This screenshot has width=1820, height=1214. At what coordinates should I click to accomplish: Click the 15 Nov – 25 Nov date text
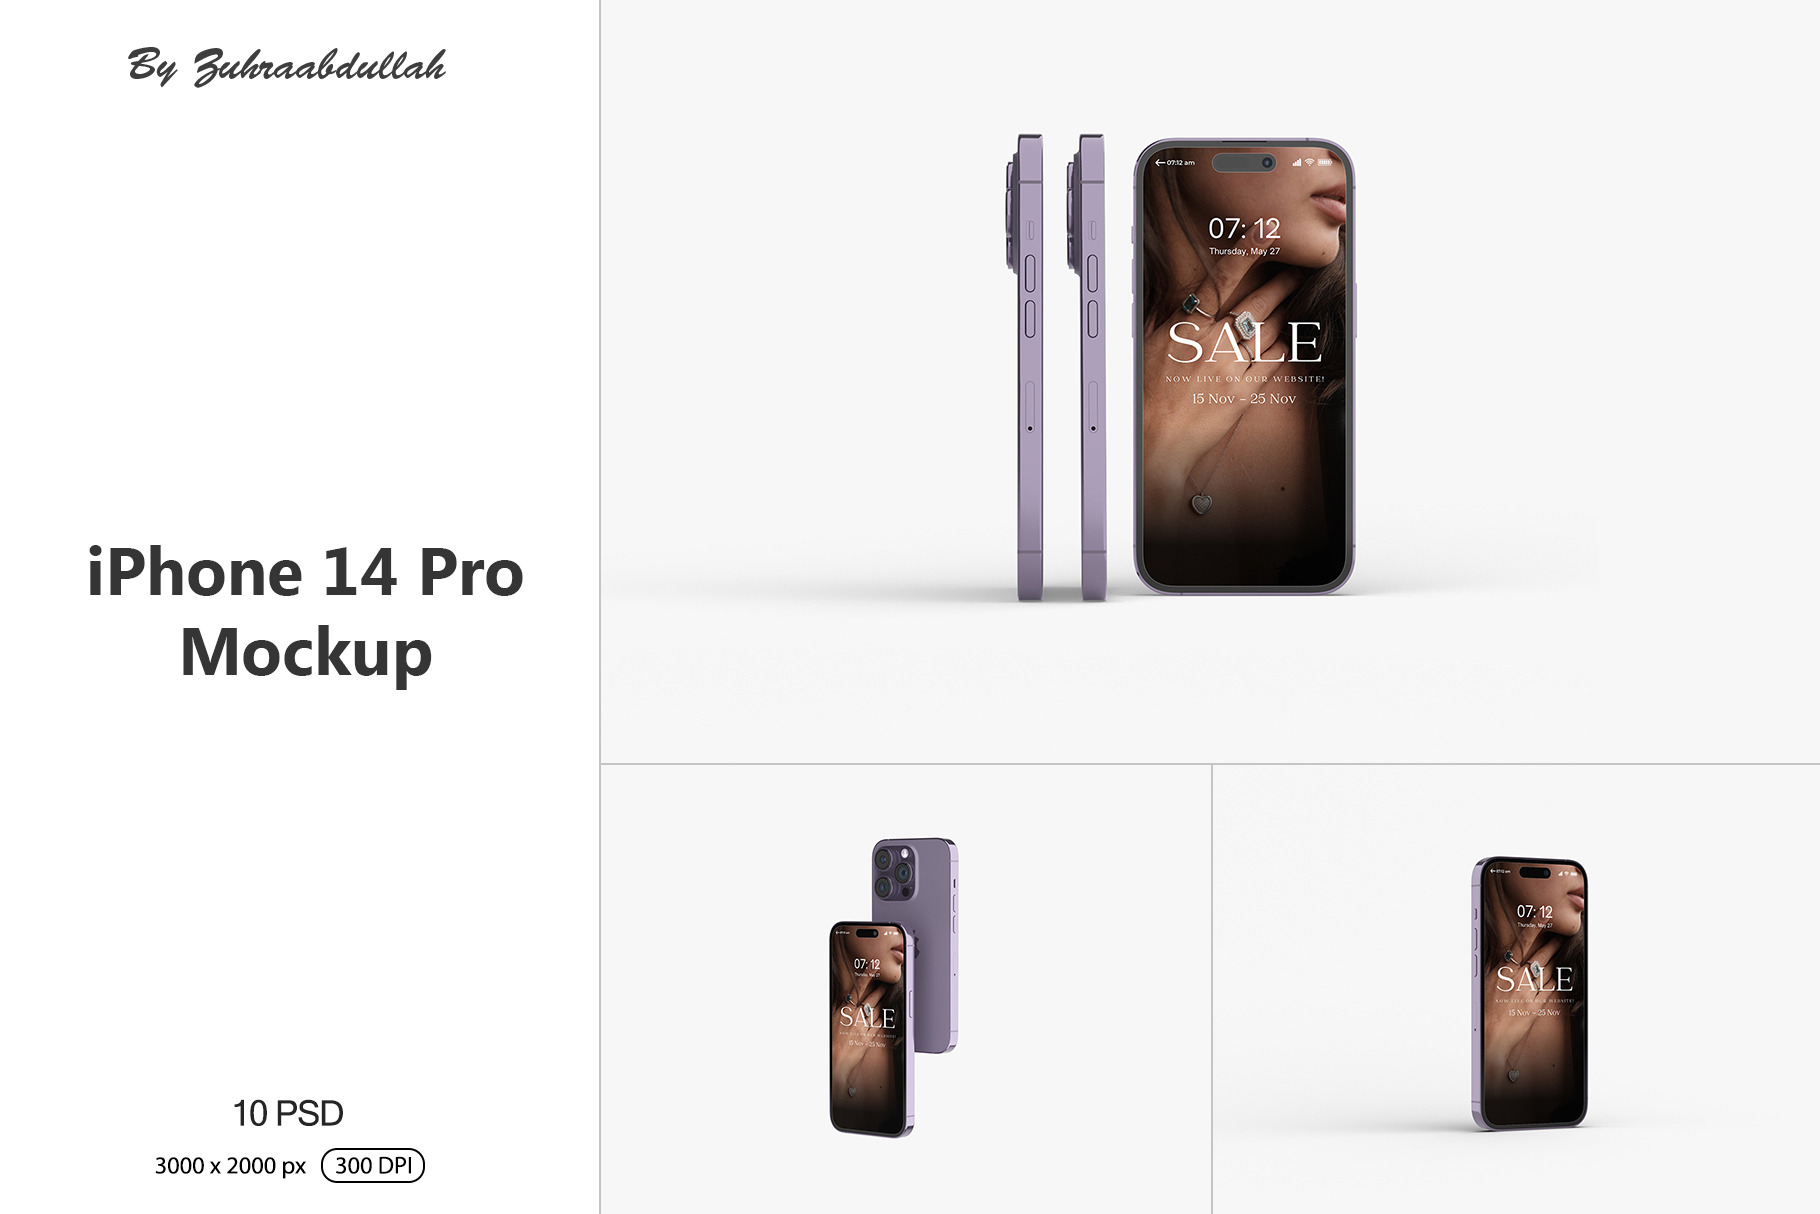pos(1243,398)
